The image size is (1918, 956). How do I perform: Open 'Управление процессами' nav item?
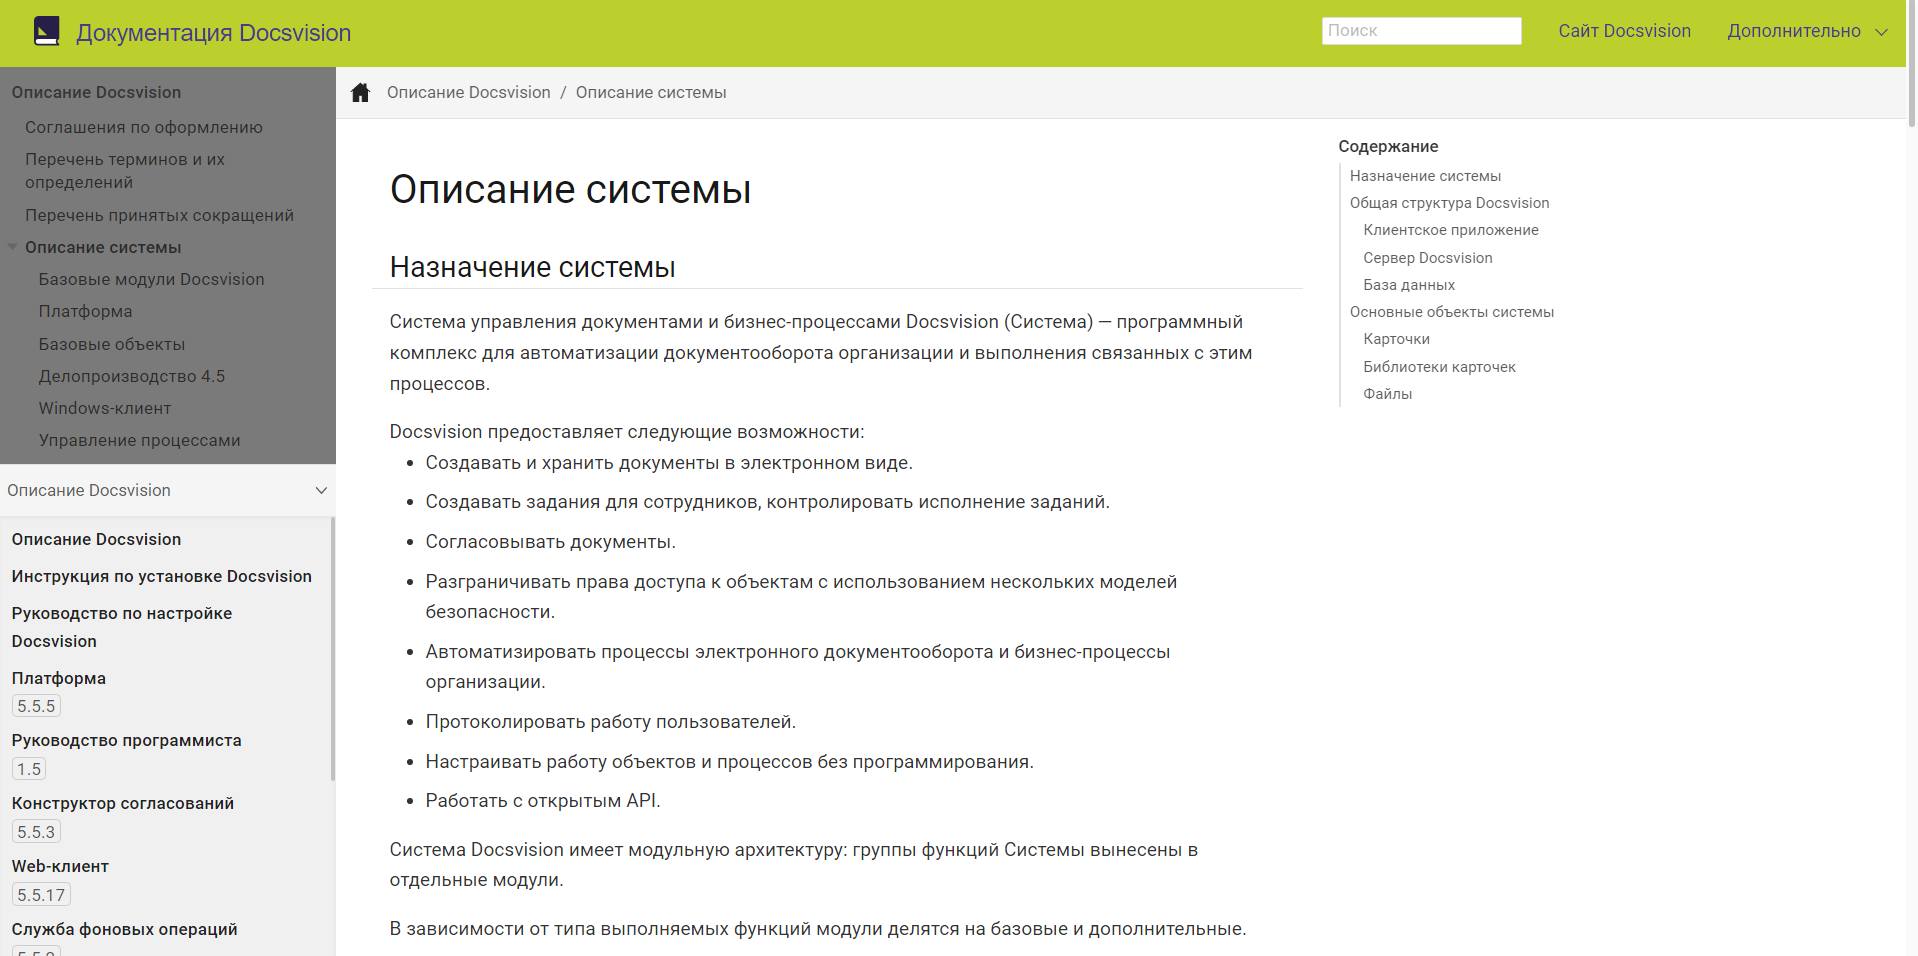click(x=139, y=440)
